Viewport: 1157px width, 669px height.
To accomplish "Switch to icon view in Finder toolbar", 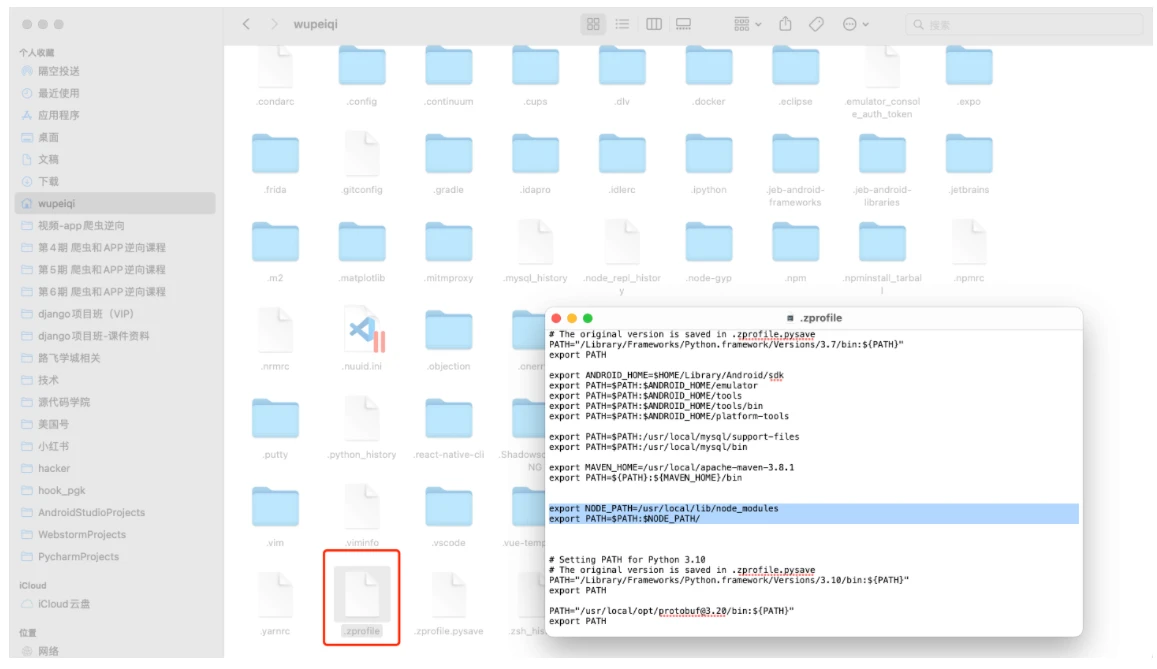I will [593, 24].
